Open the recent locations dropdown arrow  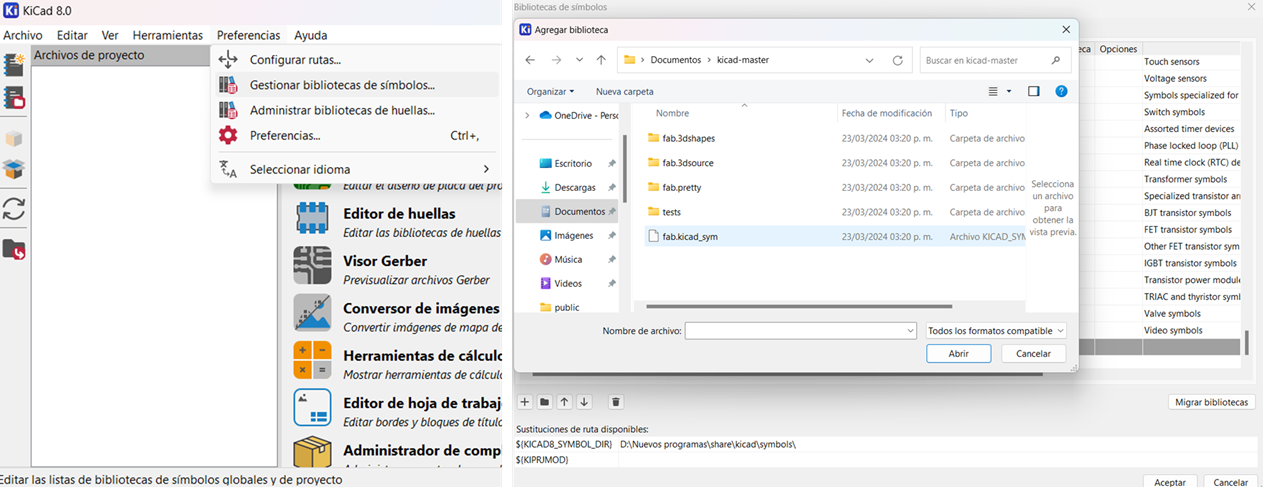579,60
